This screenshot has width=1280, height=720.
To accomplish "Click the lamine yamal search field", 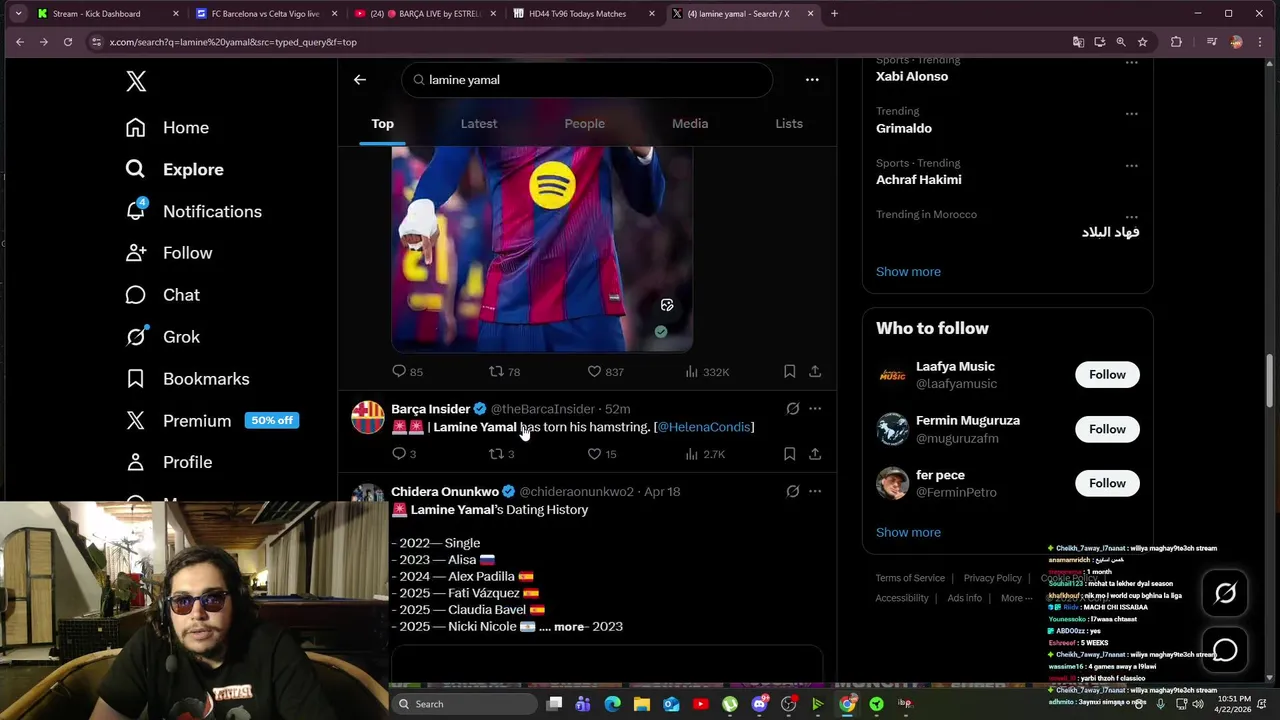I will 587,80.
